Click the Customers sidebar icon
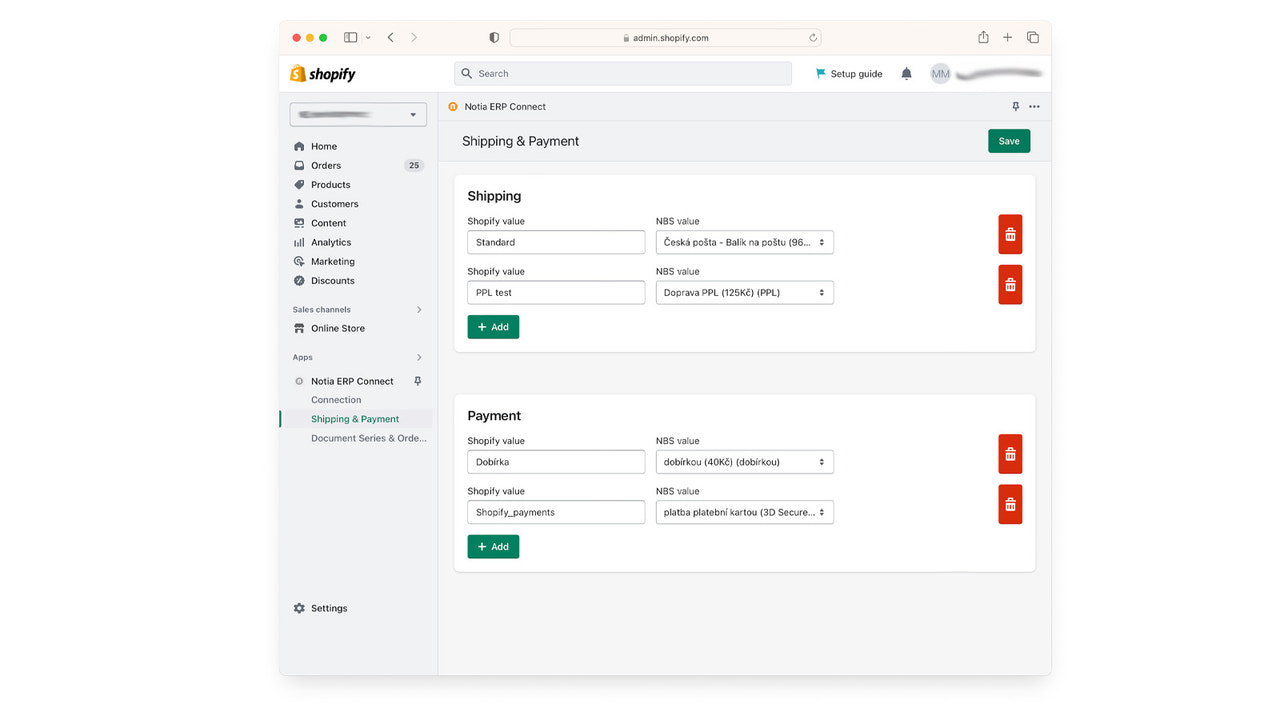 click(298, 203)
